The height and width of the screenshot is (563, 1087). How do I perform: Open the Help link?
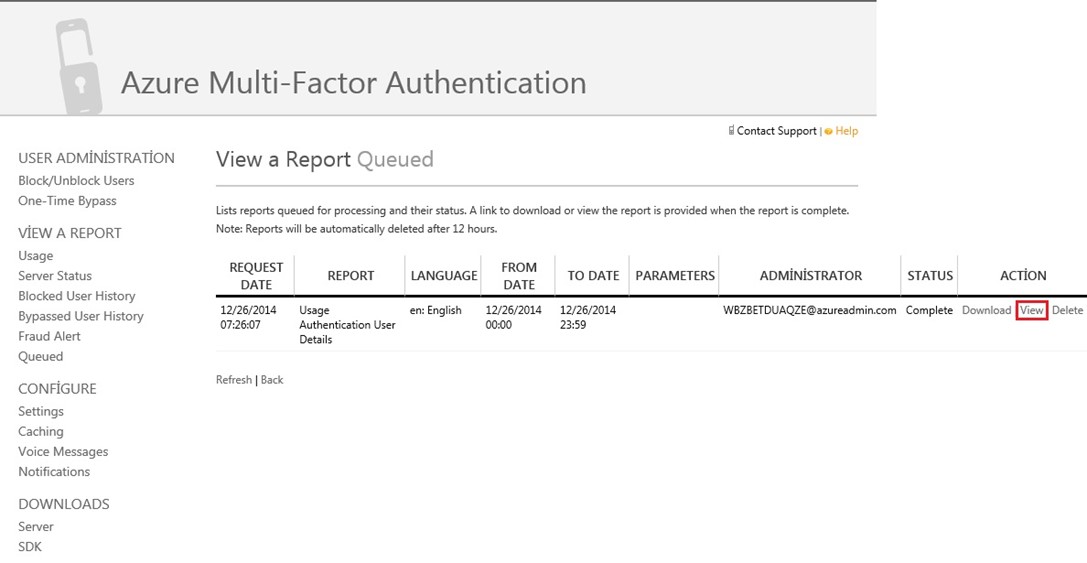click(846, 131)
